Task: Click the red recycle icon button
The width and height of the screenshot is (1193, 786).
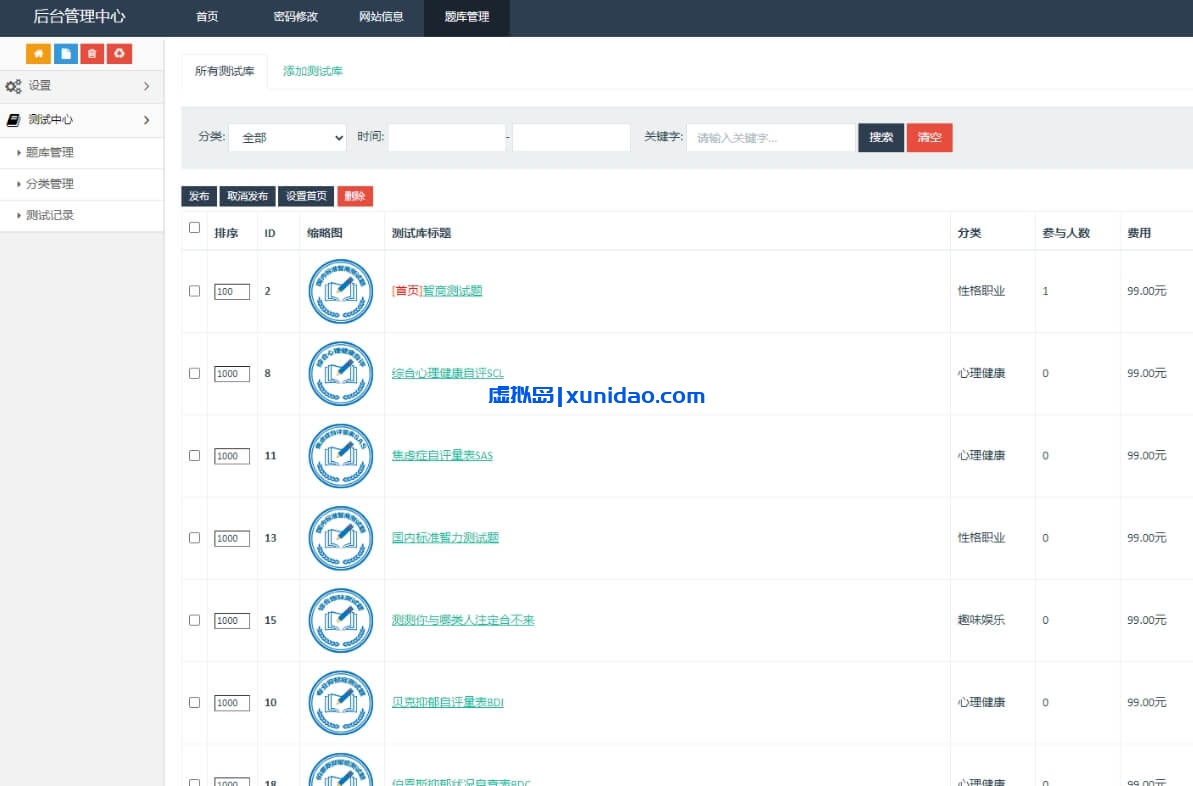Action: click(x=119, y=54)
